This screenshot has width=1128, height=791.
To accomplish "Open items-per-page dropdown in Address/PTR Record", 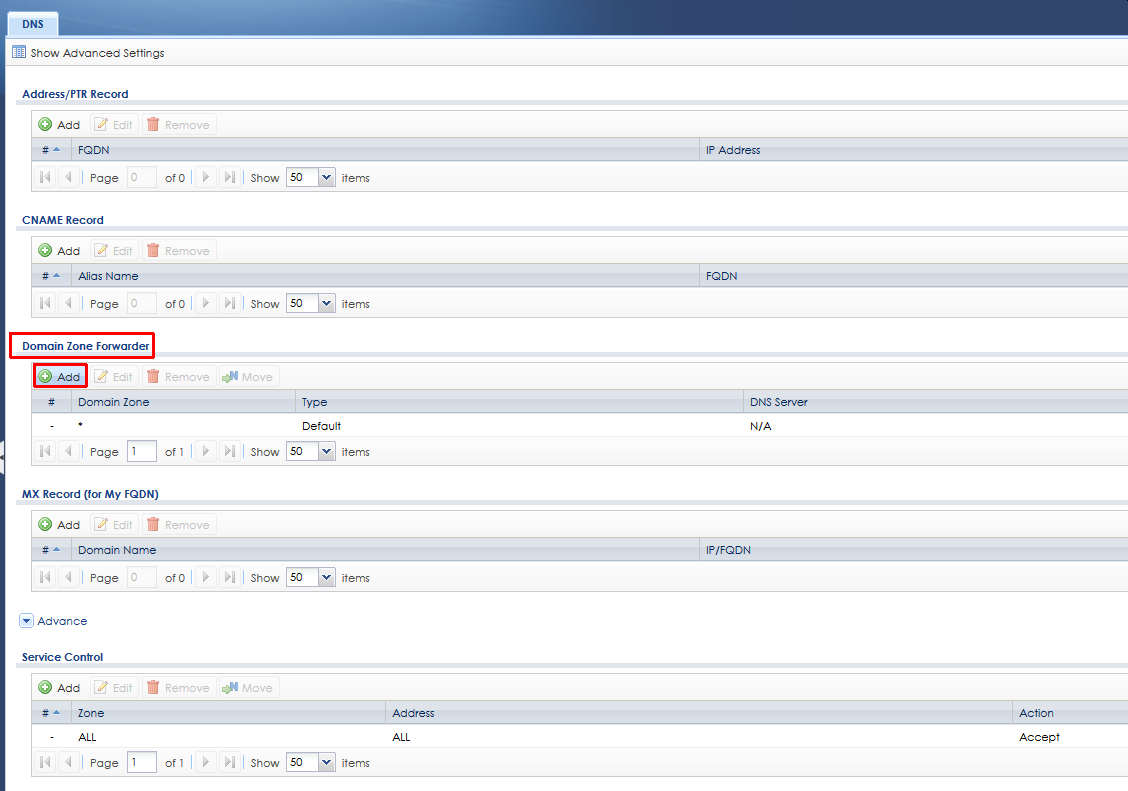I will [x=327, y=178].
